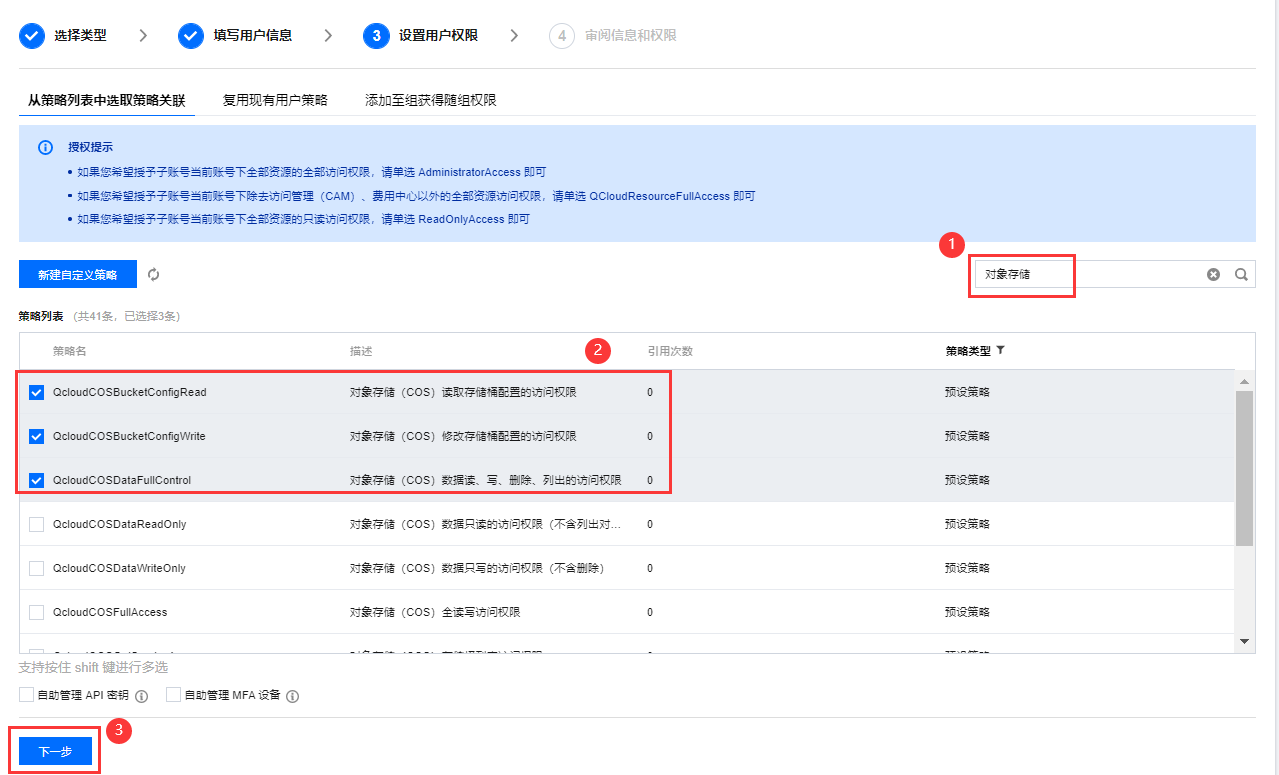Select 从策略列表中选取策略关联 tab
The width and height of the screenshot is (1279, 775).
[107, 100]
